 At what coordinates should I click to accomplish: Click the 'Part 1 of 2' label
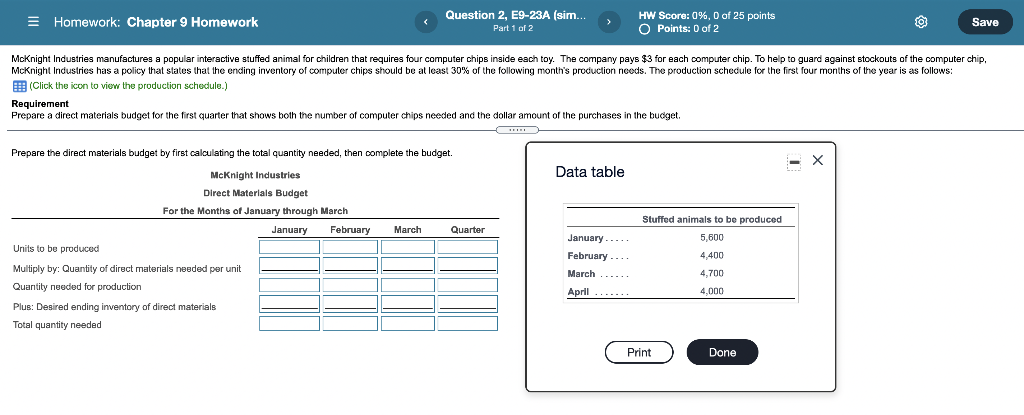pos(513,28)
